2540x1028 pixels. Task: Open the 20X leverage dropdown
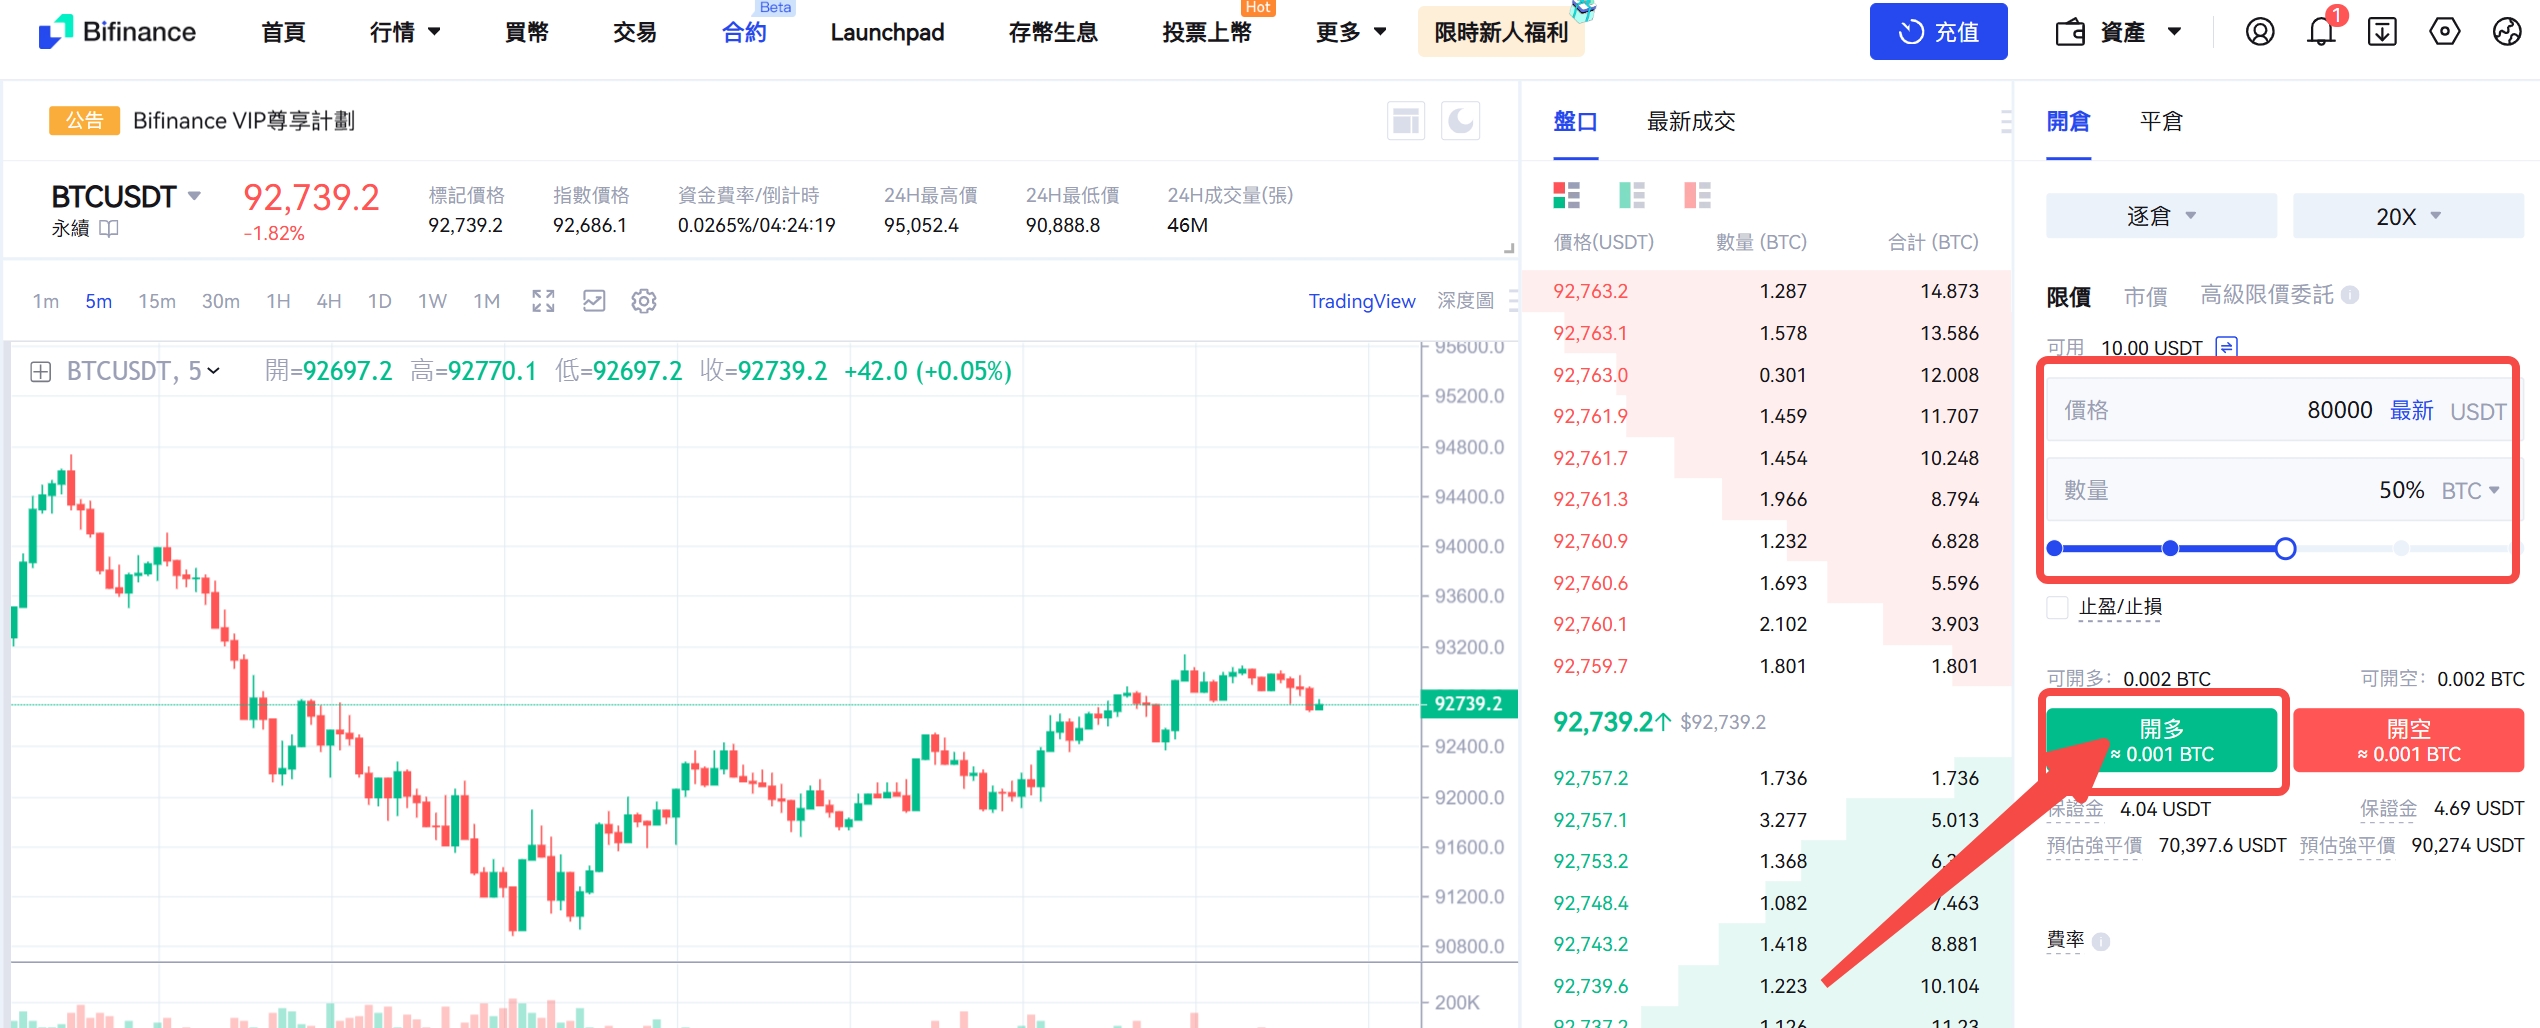point(2407,216)
